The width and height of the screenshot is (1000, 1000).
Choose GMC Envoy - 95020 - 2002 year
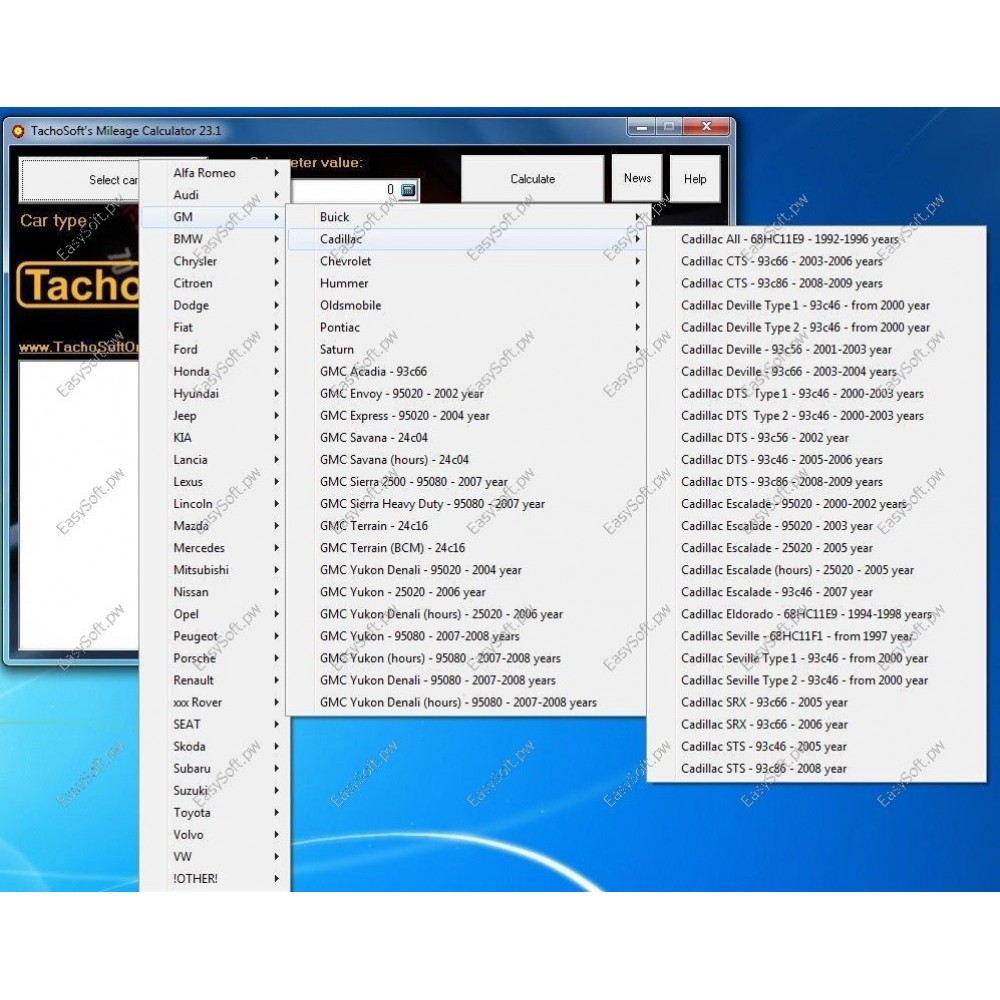tap(466, 393)
